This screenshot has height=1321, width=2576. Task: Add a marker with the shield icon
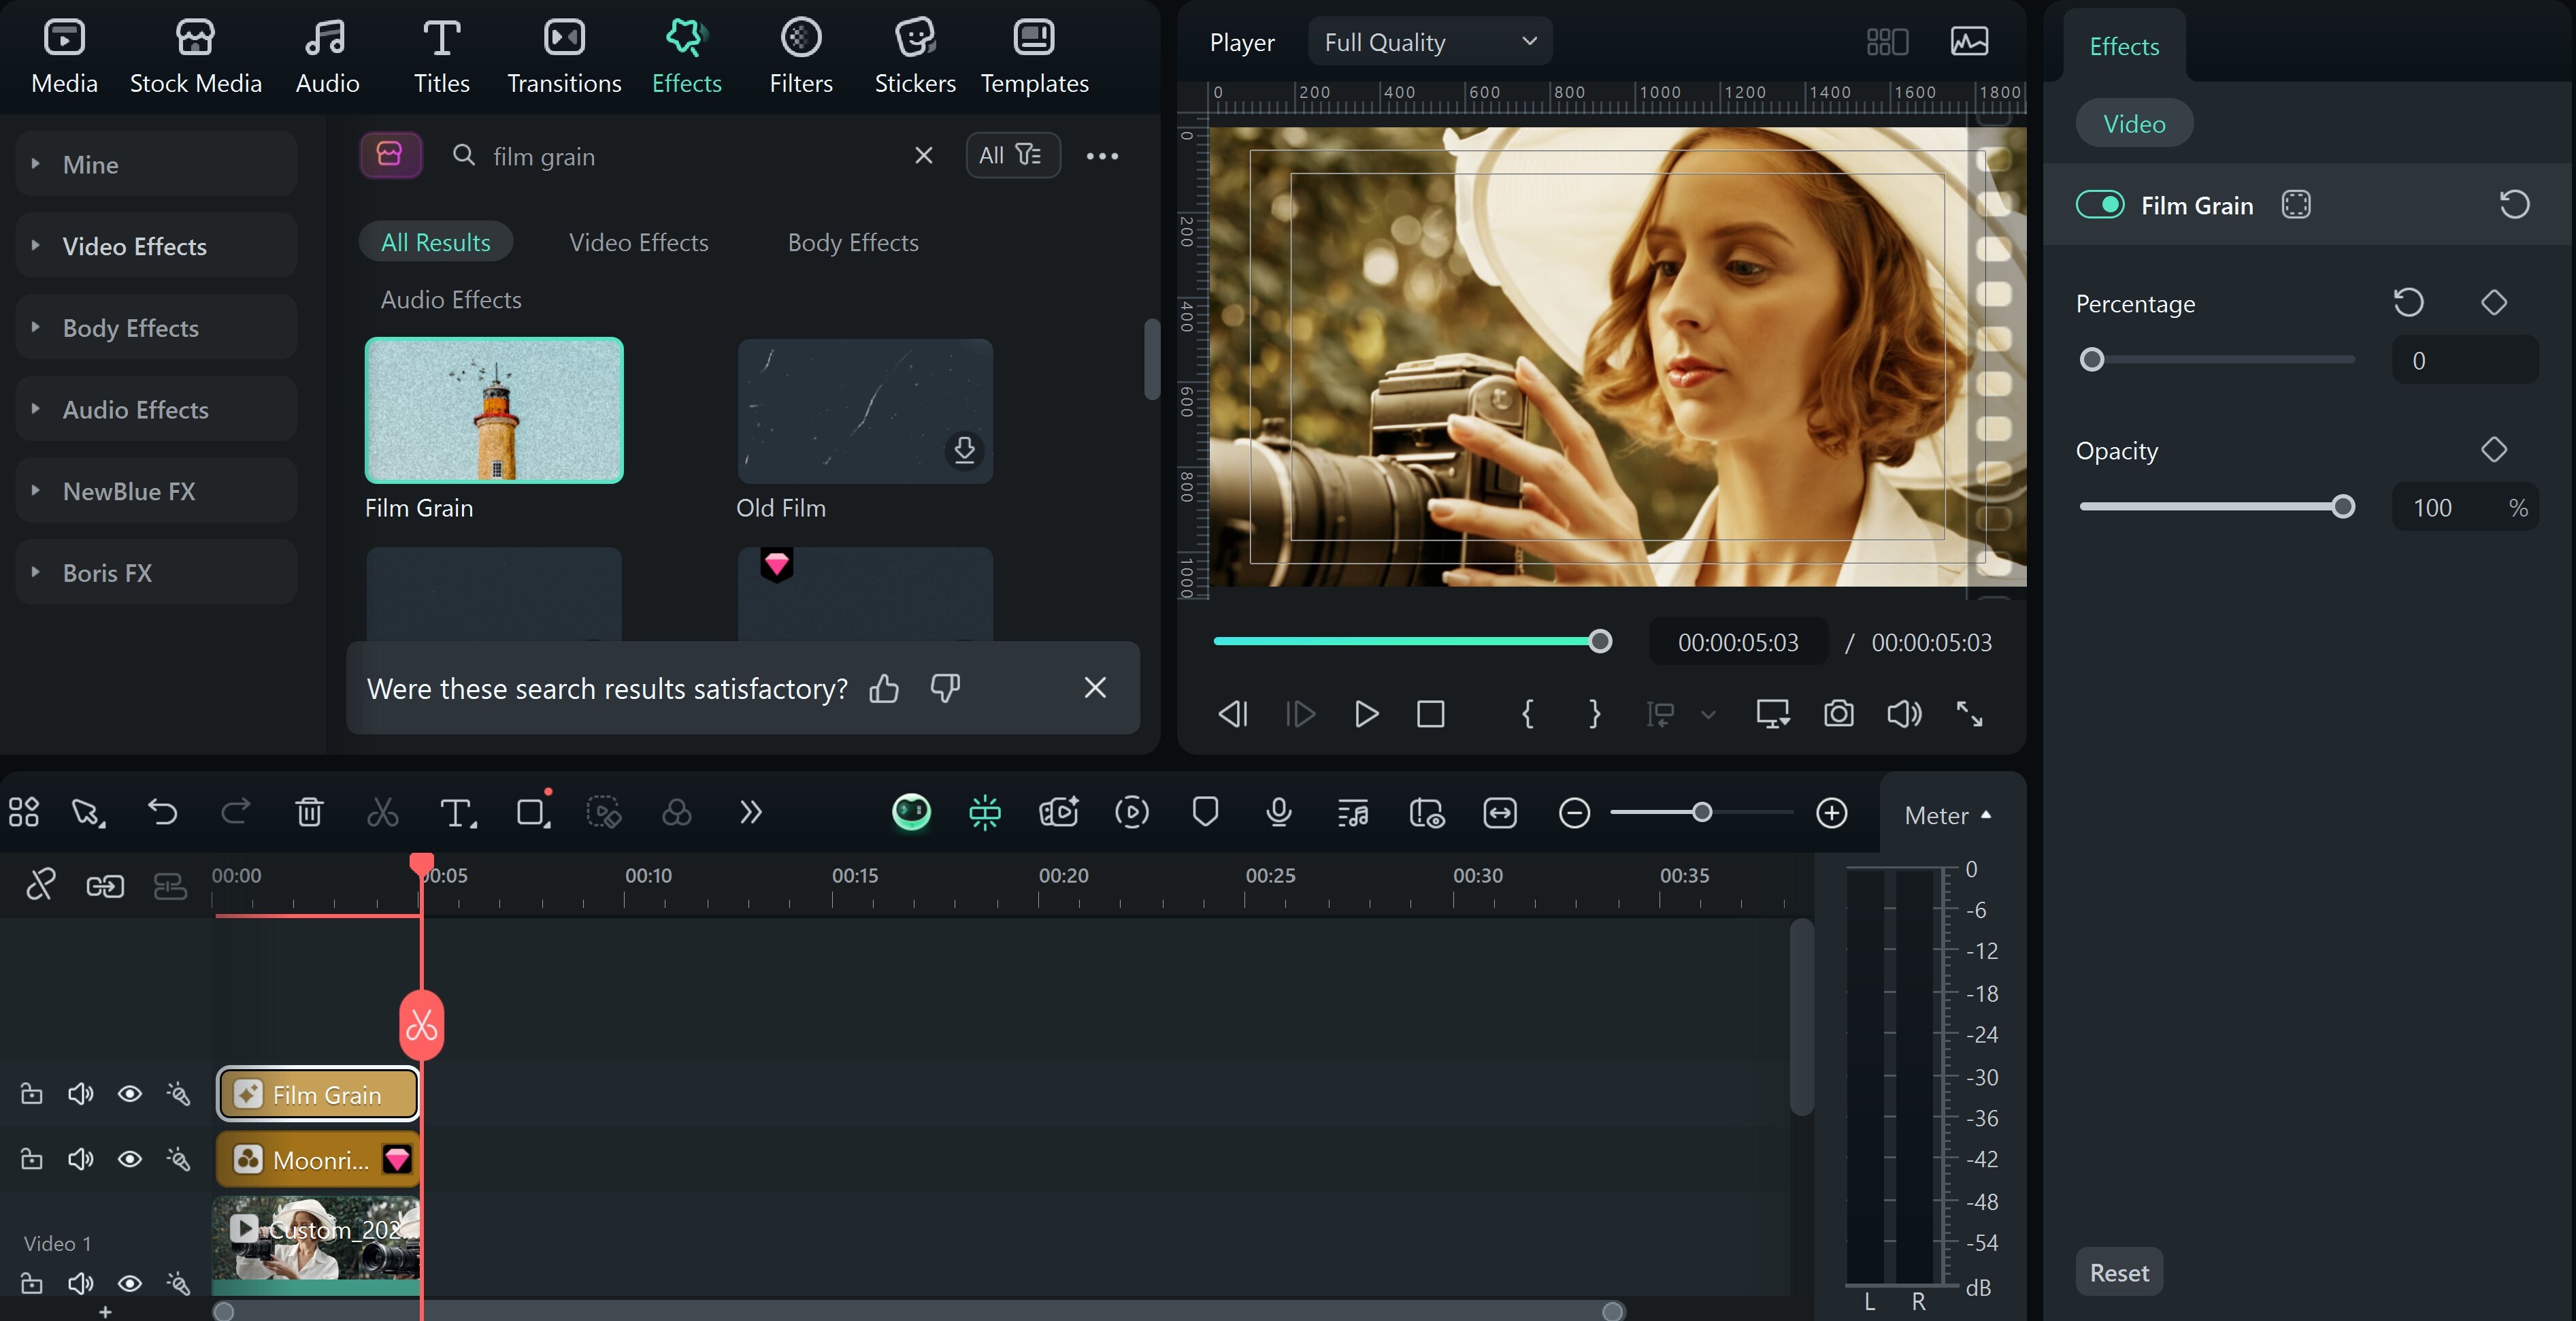point(1205,812)
